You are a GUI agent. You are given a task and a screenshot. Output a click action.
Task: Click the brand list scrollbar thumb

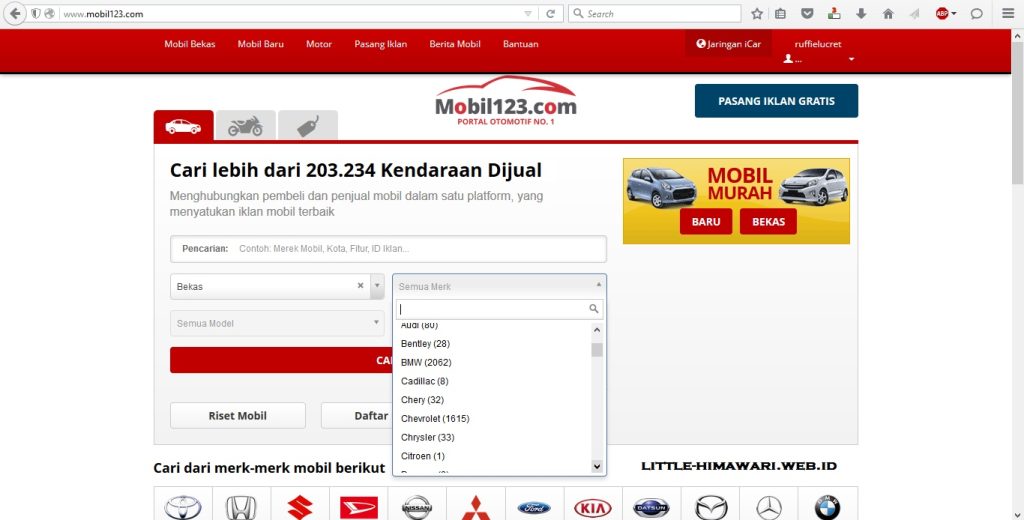597,350
